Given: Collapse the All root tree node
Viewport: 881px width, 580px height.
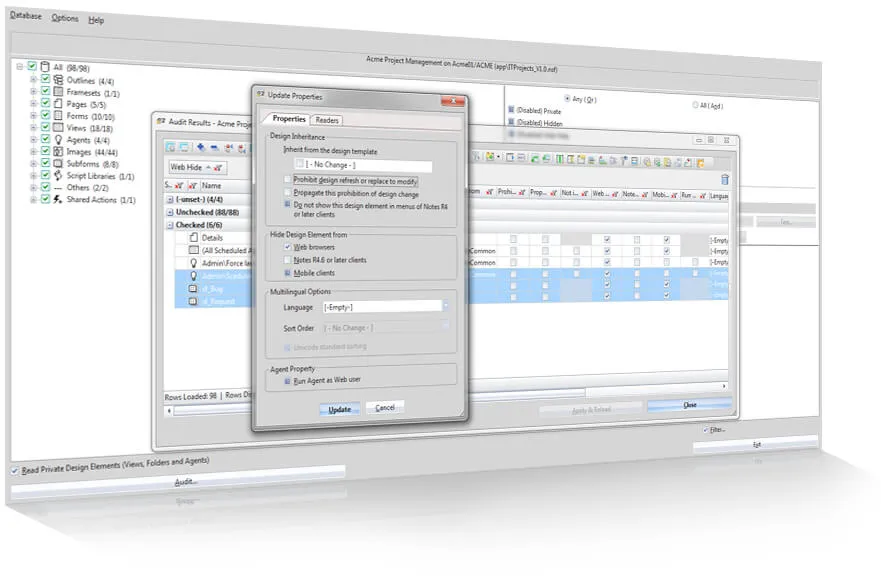Looking at the screenshot, I should point(20,66).
